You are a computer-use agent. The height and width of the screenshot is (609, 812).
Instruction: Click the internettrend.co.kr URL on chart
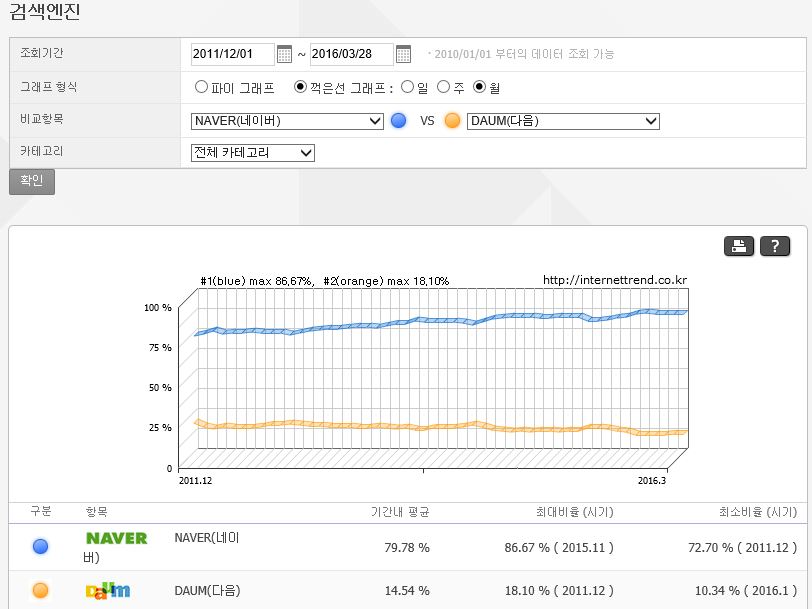(x=614, y=280)
